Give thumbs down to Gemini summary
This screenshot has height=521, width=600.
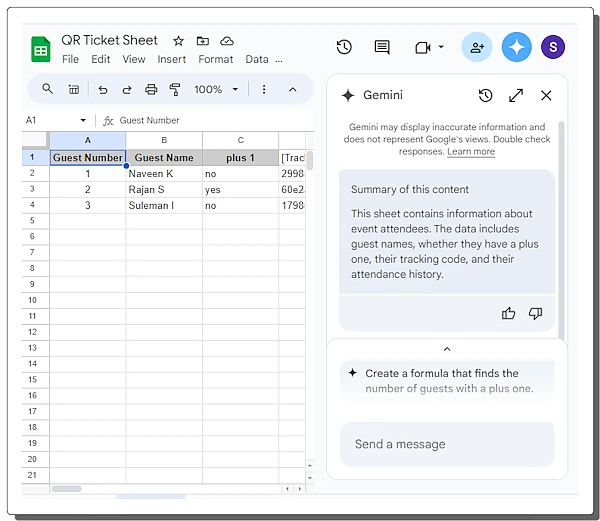[x=535, y=313]
